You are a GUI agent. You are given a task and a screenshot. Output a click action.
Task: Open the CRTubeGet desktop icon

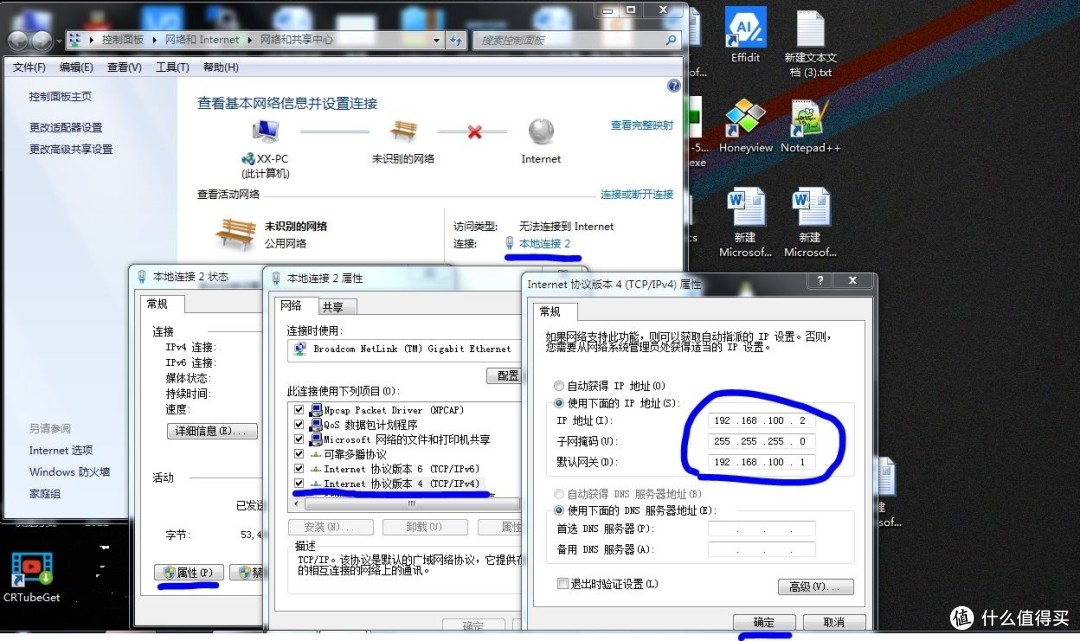[x=31, y=577]
